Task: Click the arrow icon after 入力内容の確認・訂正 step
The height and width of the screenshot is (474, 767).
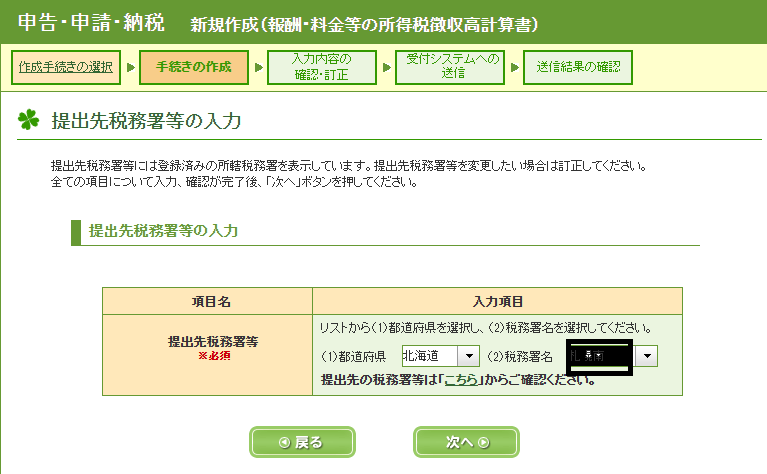Action: point(385,68)
